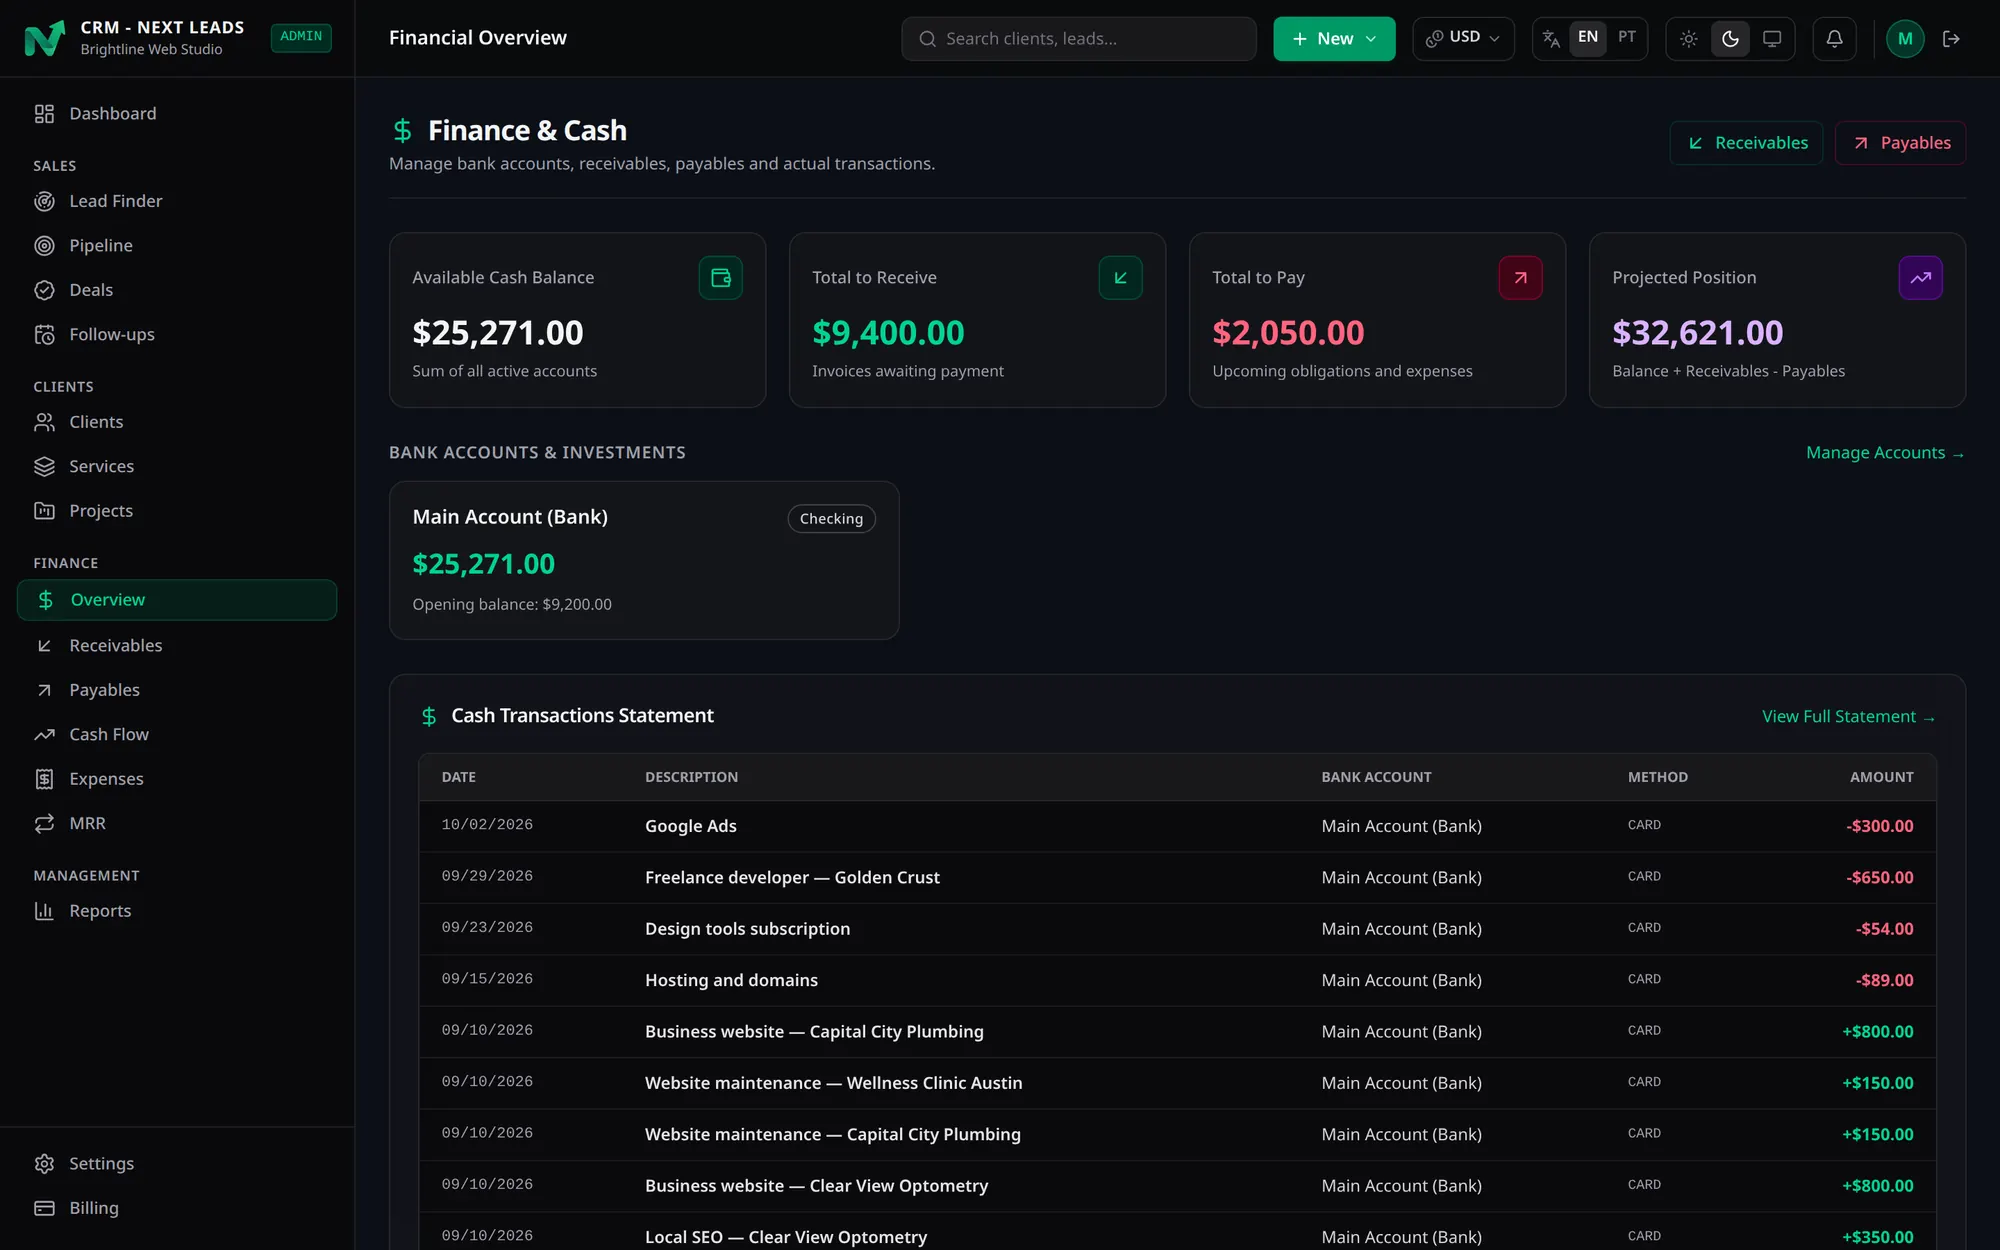The height and width of the screenshot is (1250, 2000).
Task: Click the logout icon in header
Action: 1951,39
